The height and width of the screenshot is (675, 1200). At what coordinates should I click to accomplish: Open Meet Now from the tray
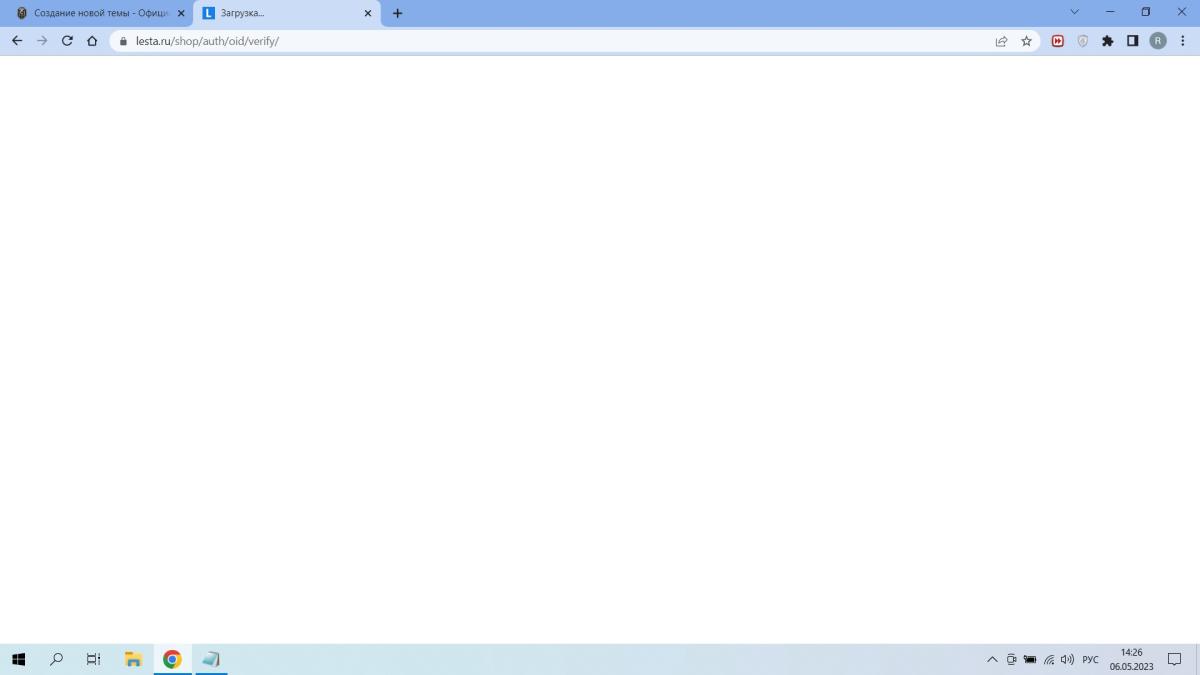[x=1011, y=660]
